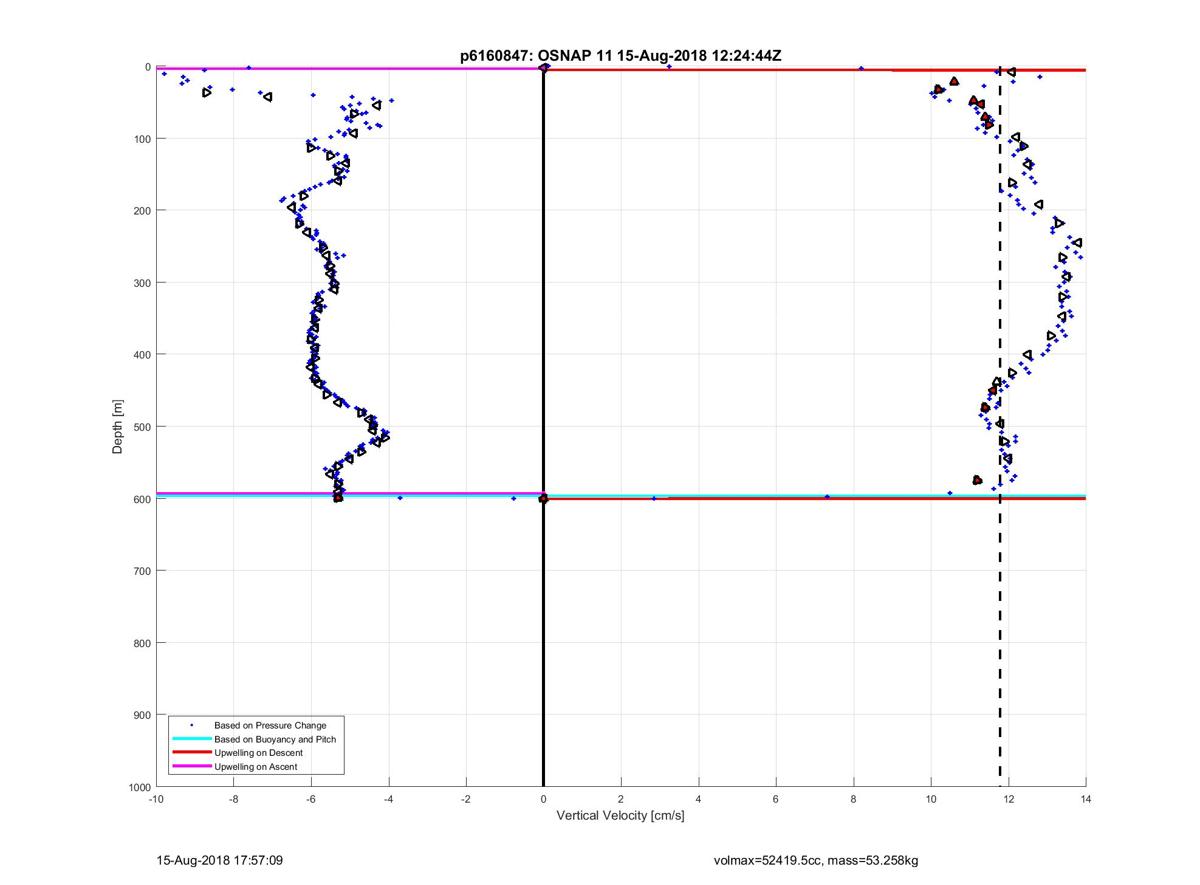Click the x-axis tick label '-4'

click(x=388, y=799)
